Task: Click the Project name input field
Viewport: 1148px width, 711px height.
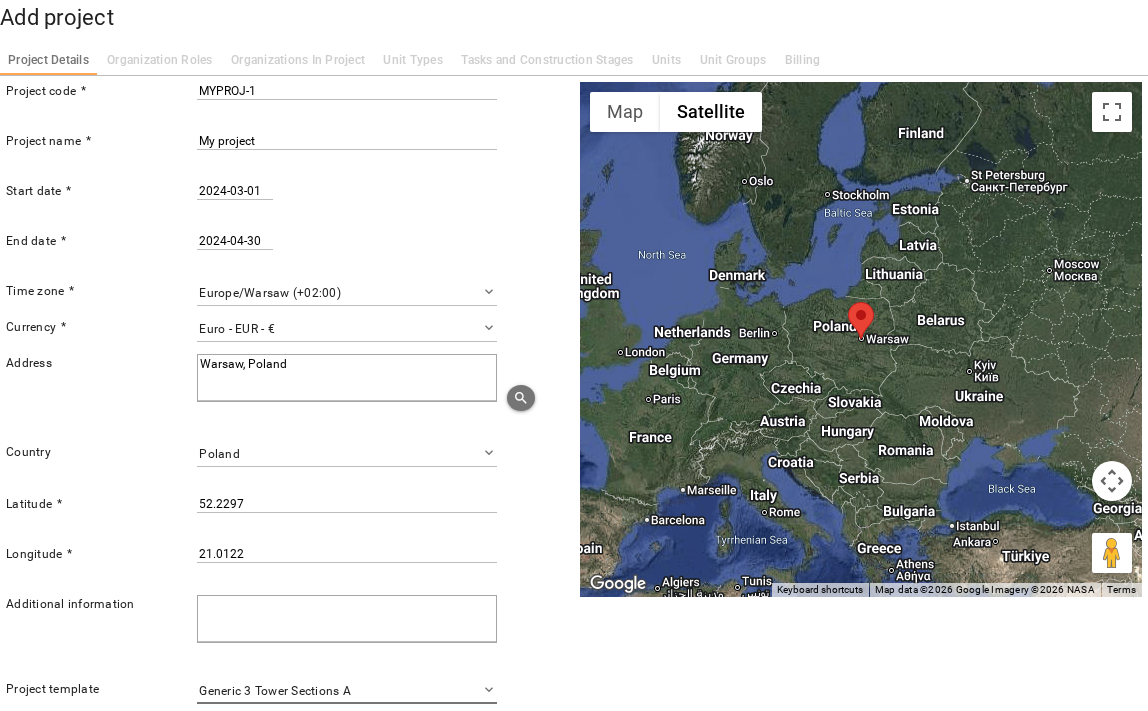Action: coord(346,141)
